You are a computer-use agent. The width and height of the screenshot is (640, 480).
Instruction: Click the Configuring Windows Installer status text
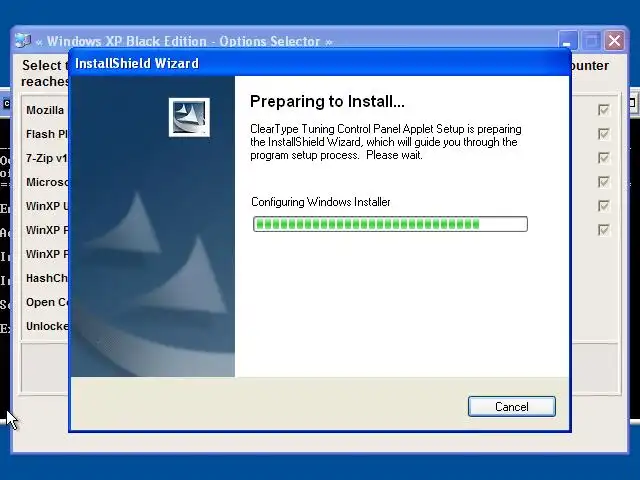click(x=321, y=202)
